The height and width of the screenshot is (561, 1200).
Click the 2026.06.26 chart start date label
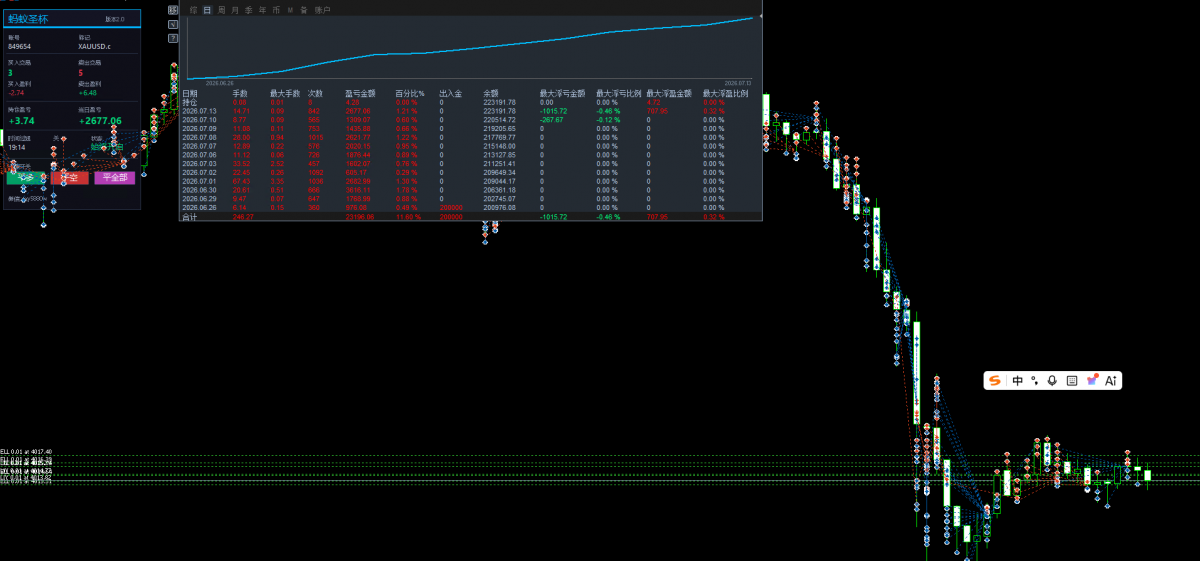coord(219,83)
